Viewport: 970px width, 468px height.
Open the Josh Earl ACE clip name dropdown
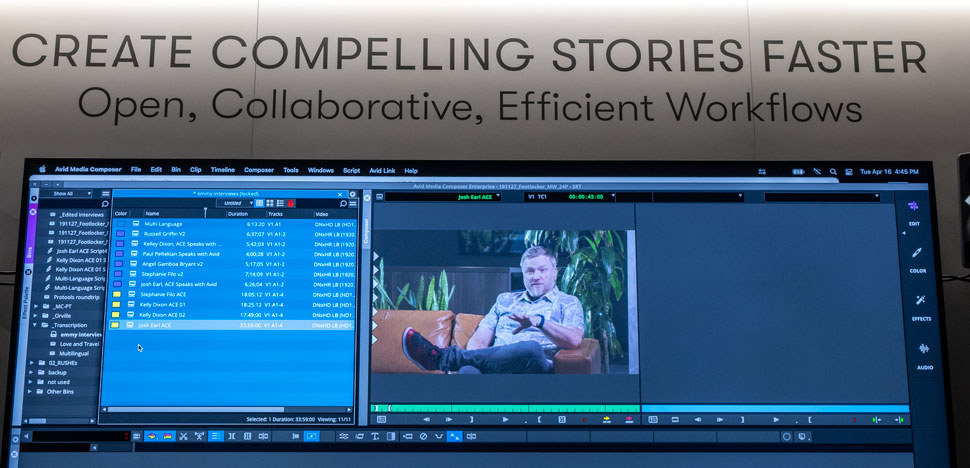point(443,197)
